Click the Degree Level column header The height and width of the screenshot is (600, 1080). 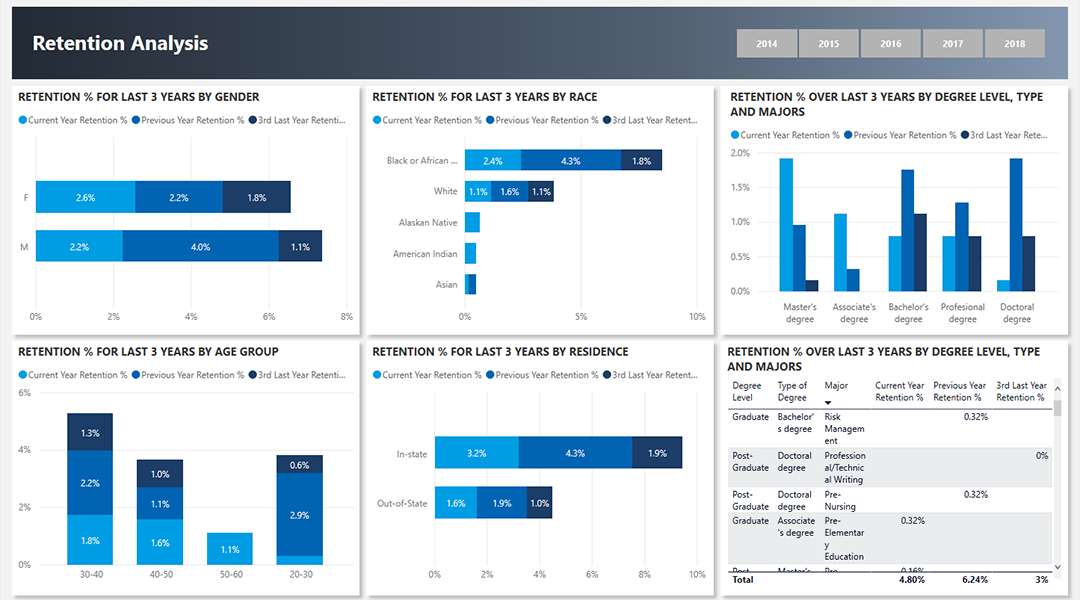coord(747,391)
